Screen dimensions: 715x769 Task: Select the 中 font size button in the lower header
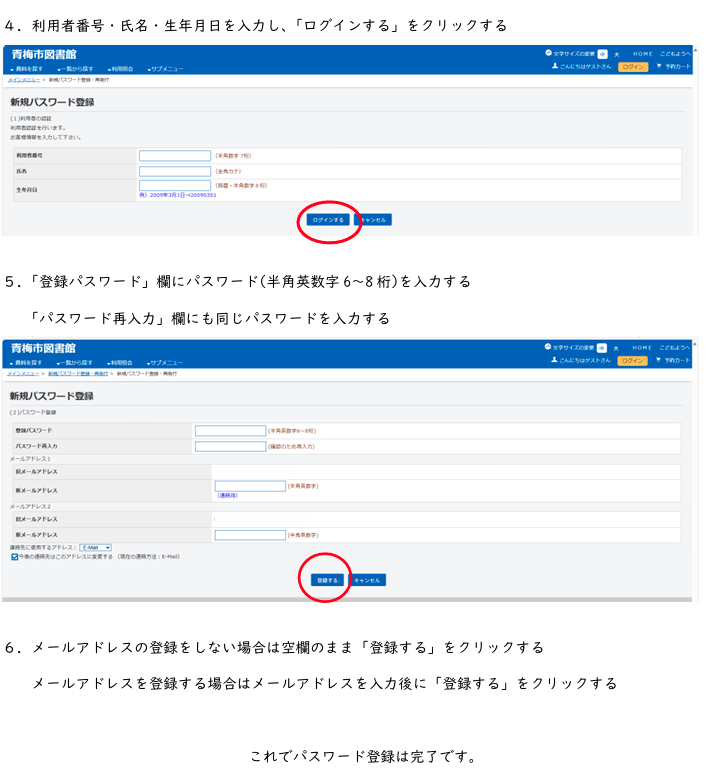(602, 347)
